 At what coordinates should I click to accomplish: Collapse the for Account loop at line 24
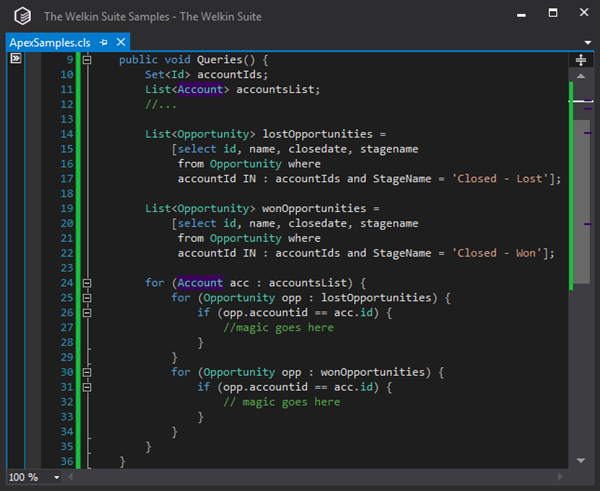[87, 283]
